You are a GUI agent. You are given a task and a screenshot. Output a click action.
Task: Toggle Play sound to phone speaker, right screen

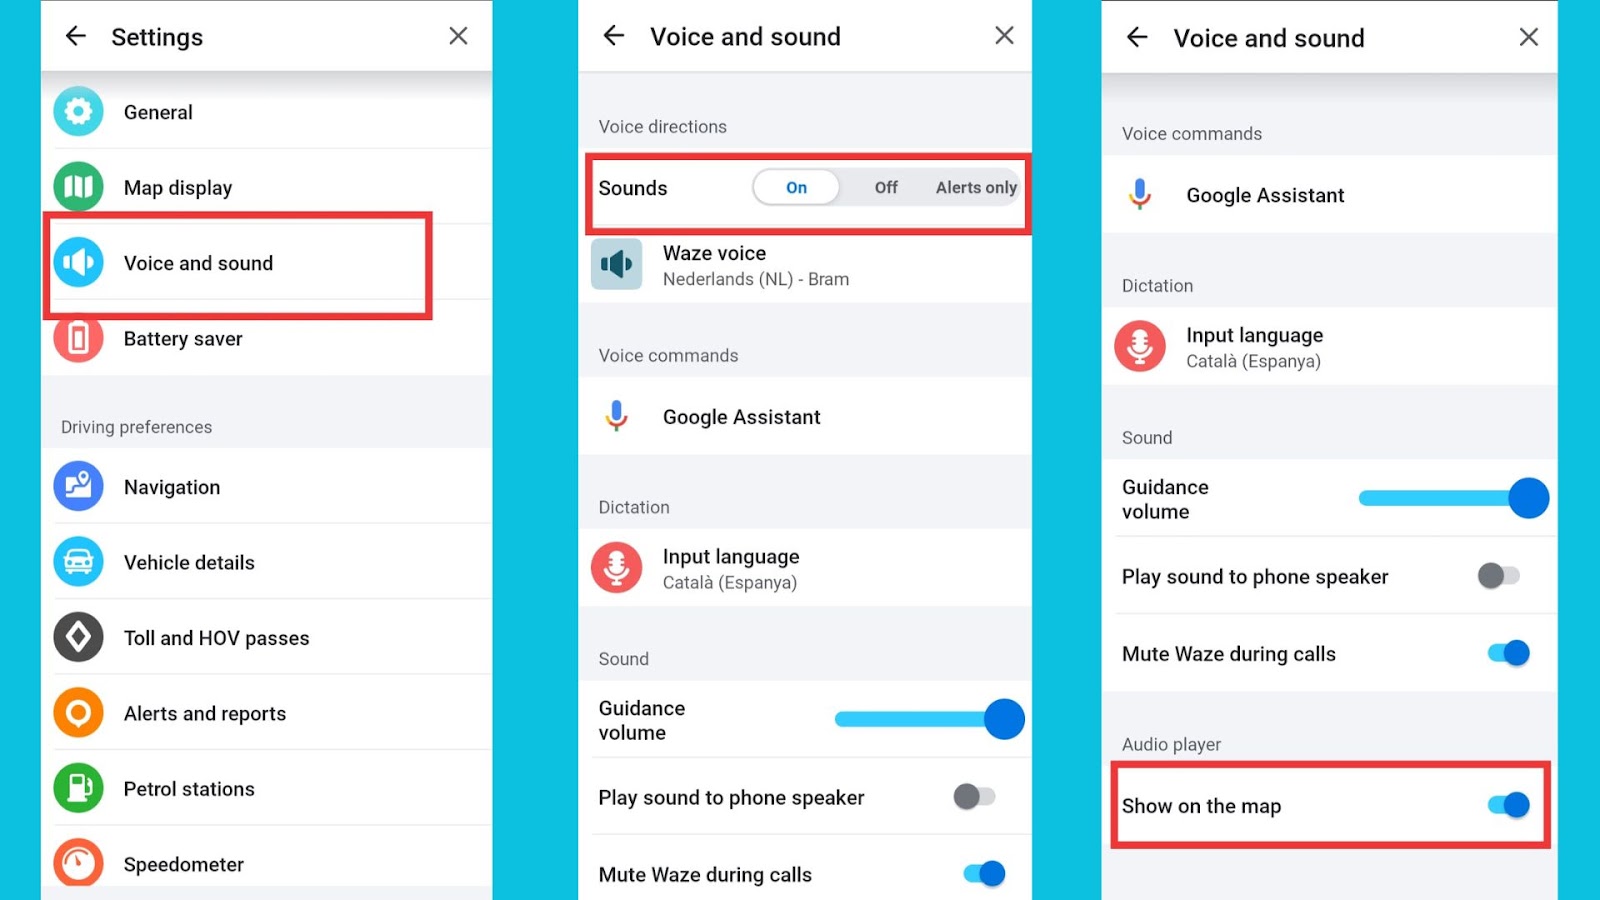click(1498, 576)
